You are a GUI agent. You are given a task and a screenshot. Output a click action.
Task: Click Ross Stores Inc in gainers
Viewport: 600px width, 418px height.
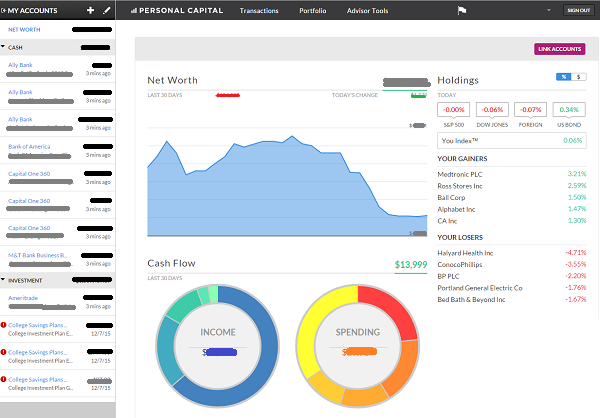(460, 186)
